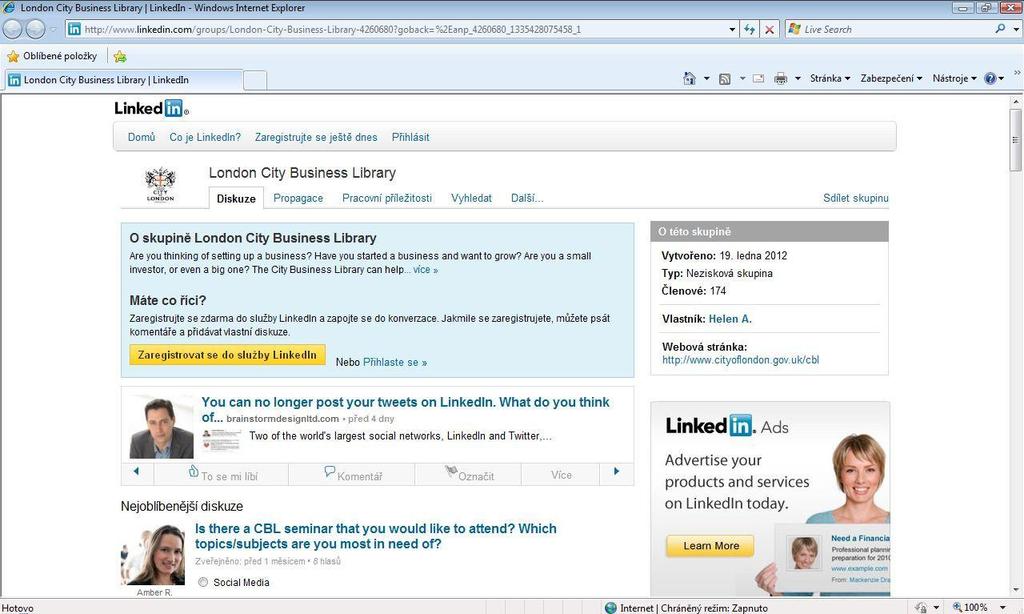Open the Stránka menu dropdown
Viewport: 1024px width, 614px height.
(830, 78)
